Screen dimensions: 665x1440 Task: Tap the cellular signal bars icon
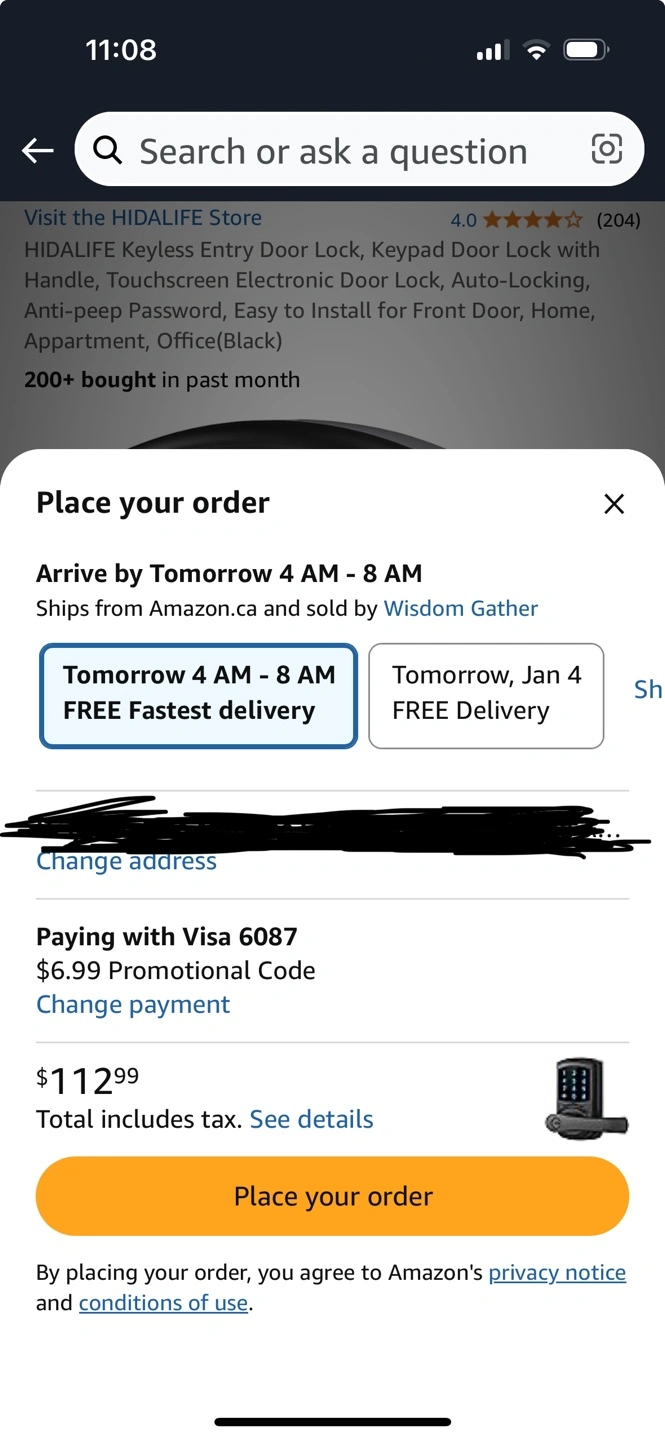pyautogui.click(x=492, y=49)
